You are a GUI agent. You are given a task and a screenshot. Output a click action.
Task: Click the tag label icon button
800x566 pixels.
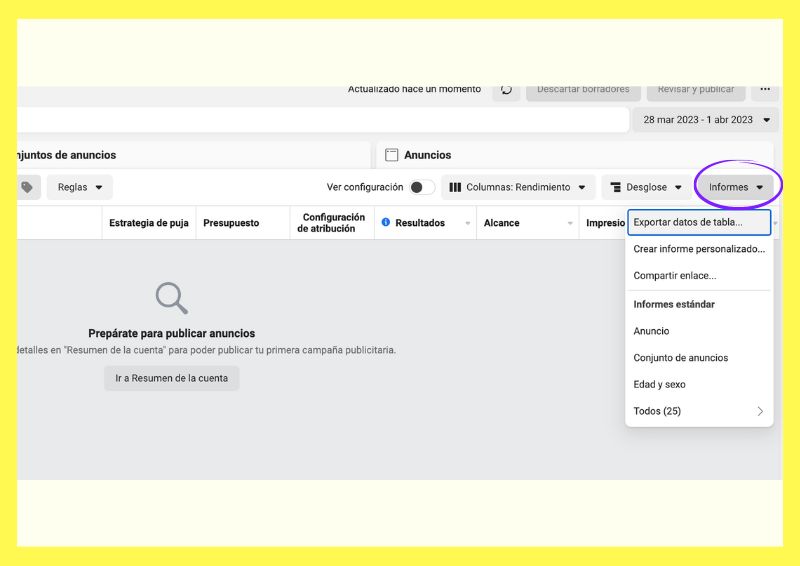click(x=27, y=187)
